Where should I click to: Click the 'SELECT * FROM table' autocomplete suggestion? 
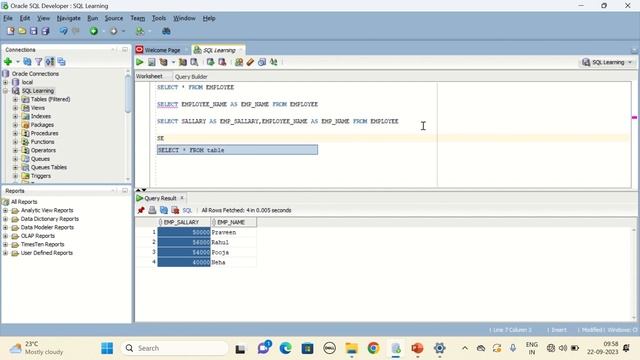pos(237,150)
